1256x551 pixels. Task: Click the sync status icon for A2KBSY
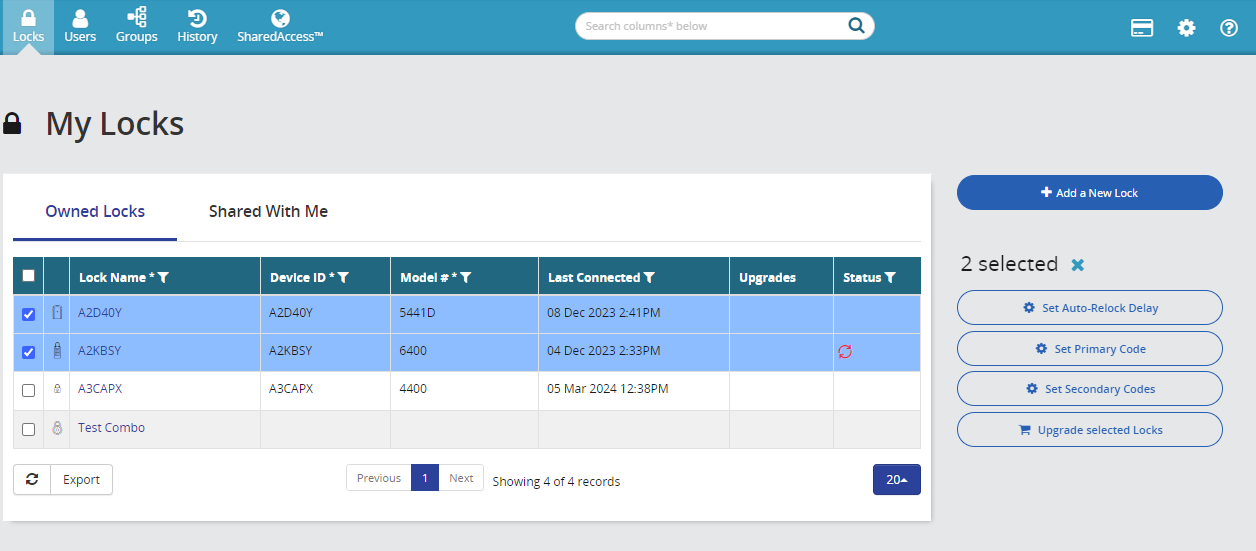pos(845,352)
